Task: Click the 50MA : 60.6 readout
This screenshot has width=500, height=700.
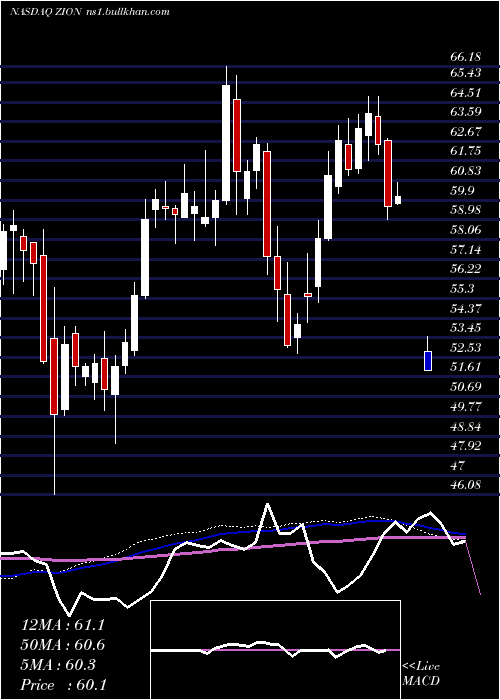Action: pyautogui.click(x=63, y=645)
